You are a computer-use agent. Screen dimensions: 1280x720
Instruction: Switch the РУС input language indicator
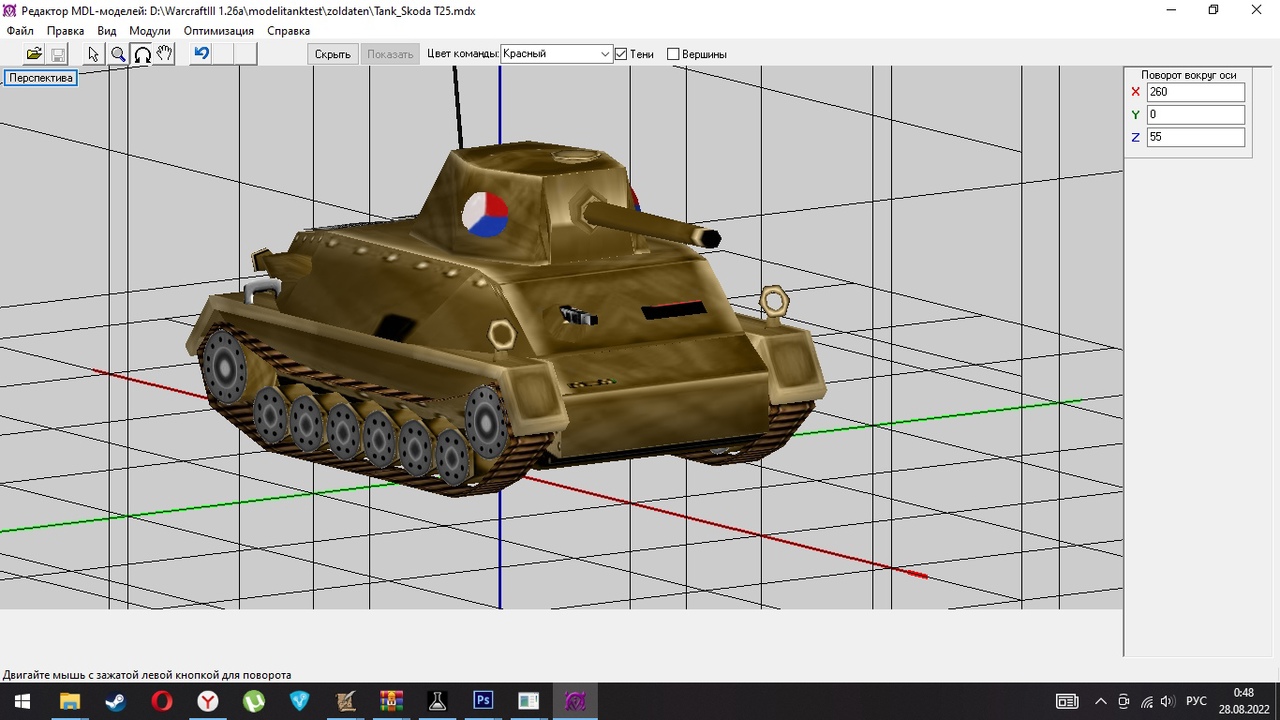tap(1196, 701)
